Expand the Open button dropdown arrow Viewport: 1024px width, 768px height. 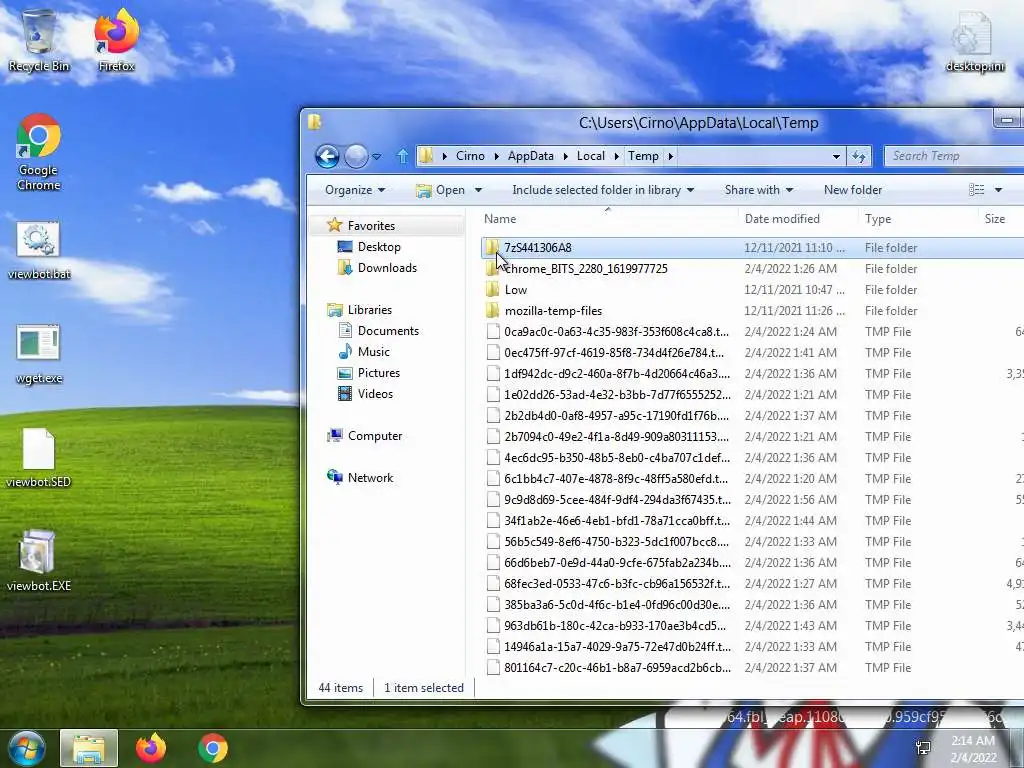click(478, 190)
